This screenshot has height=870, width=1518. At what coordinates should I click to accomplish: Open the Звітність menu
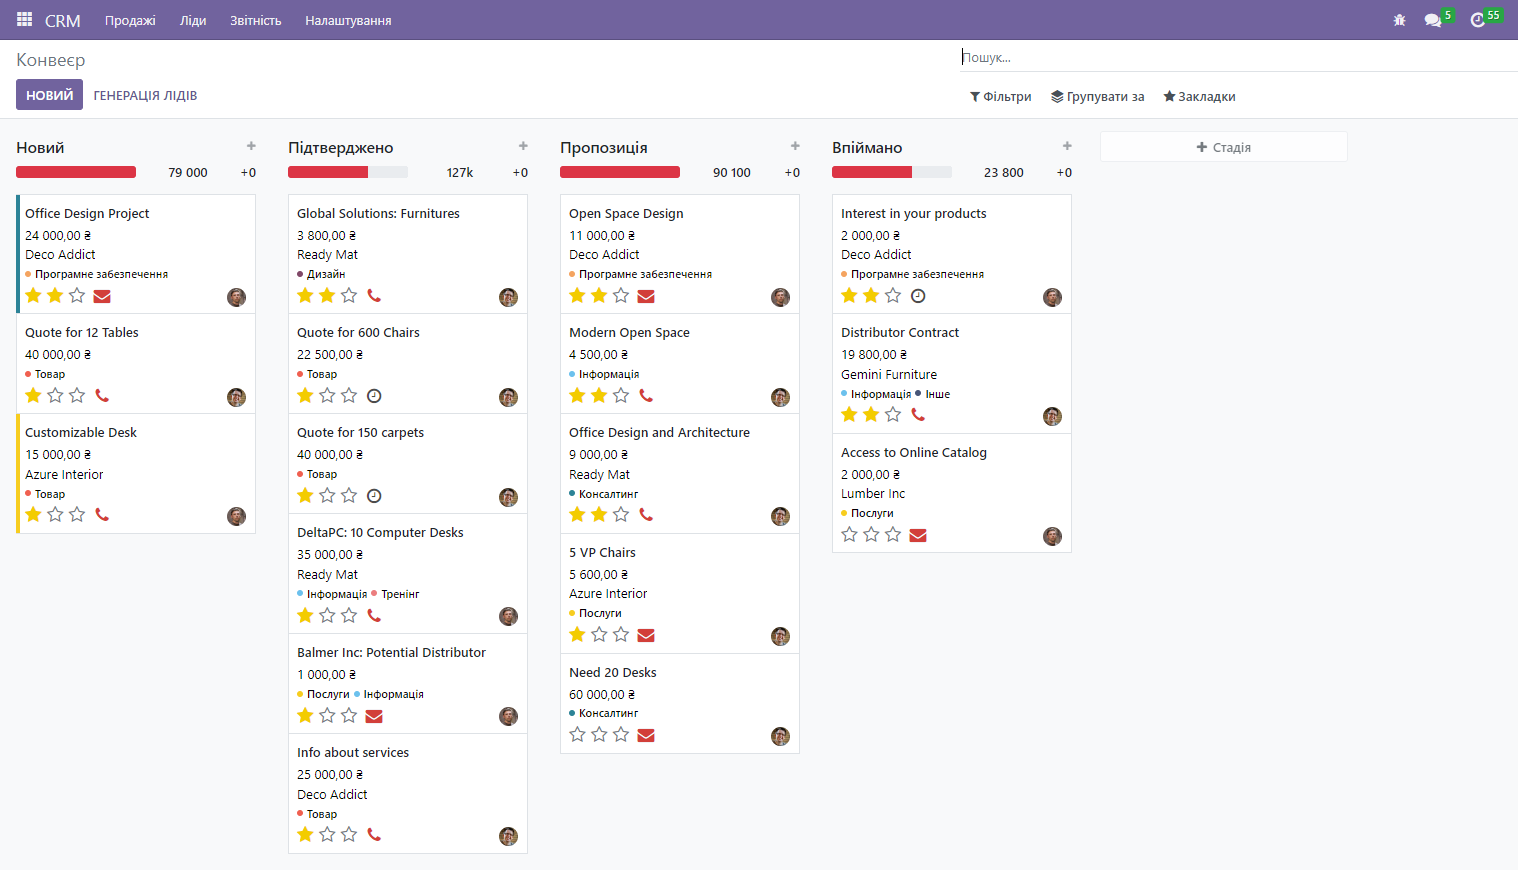click(255, 19)
